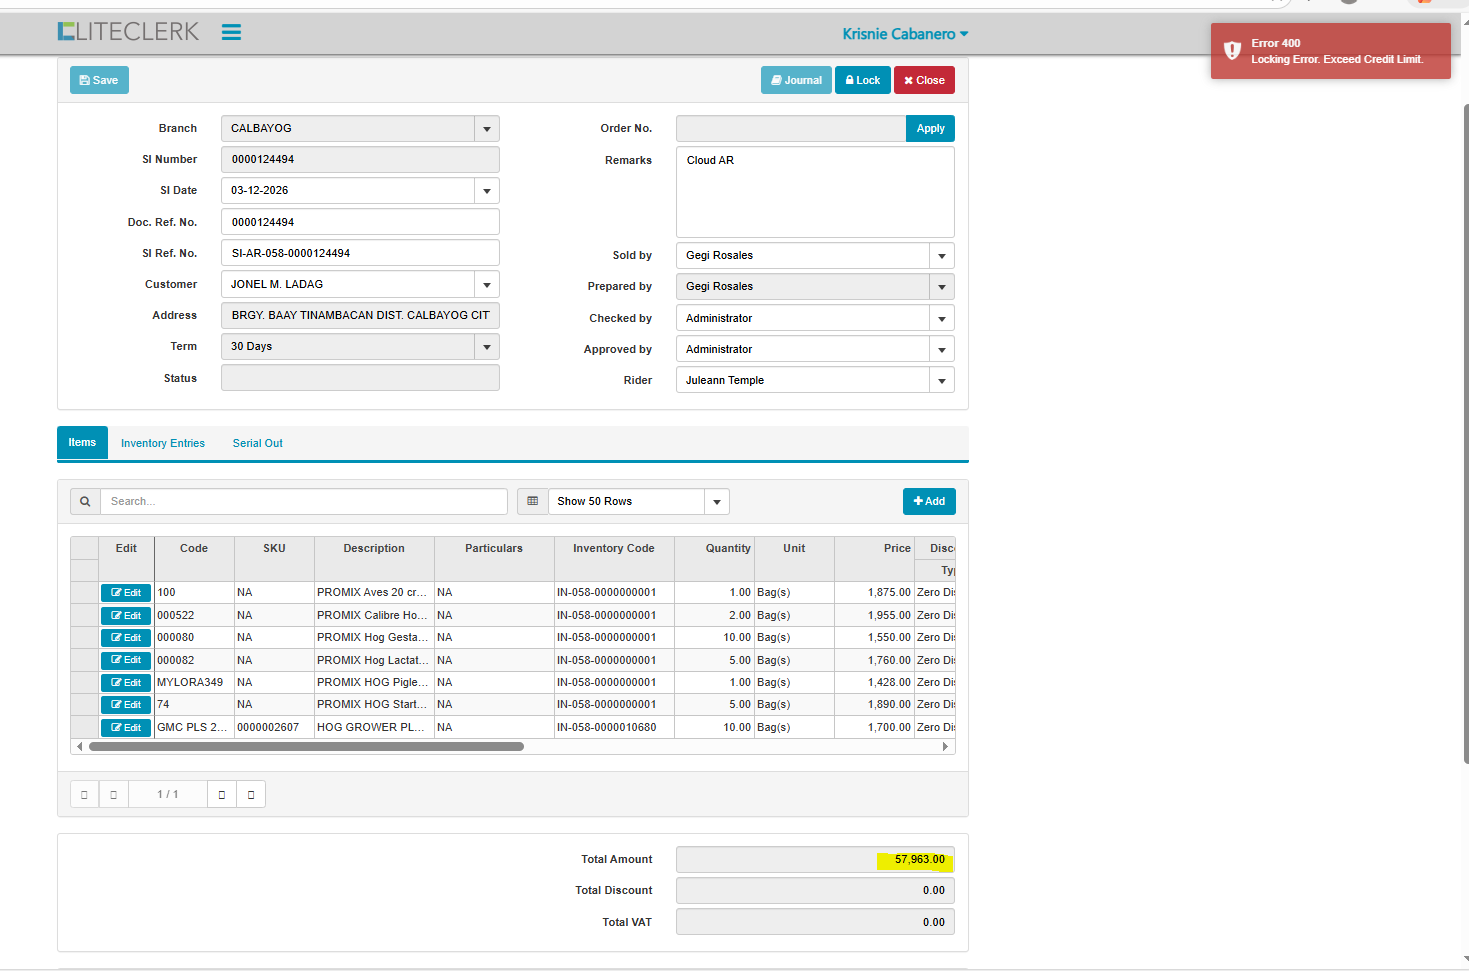Click the table columns grid icon
Viewport: 1469px width, 971px height.
(x=532, y=501)
